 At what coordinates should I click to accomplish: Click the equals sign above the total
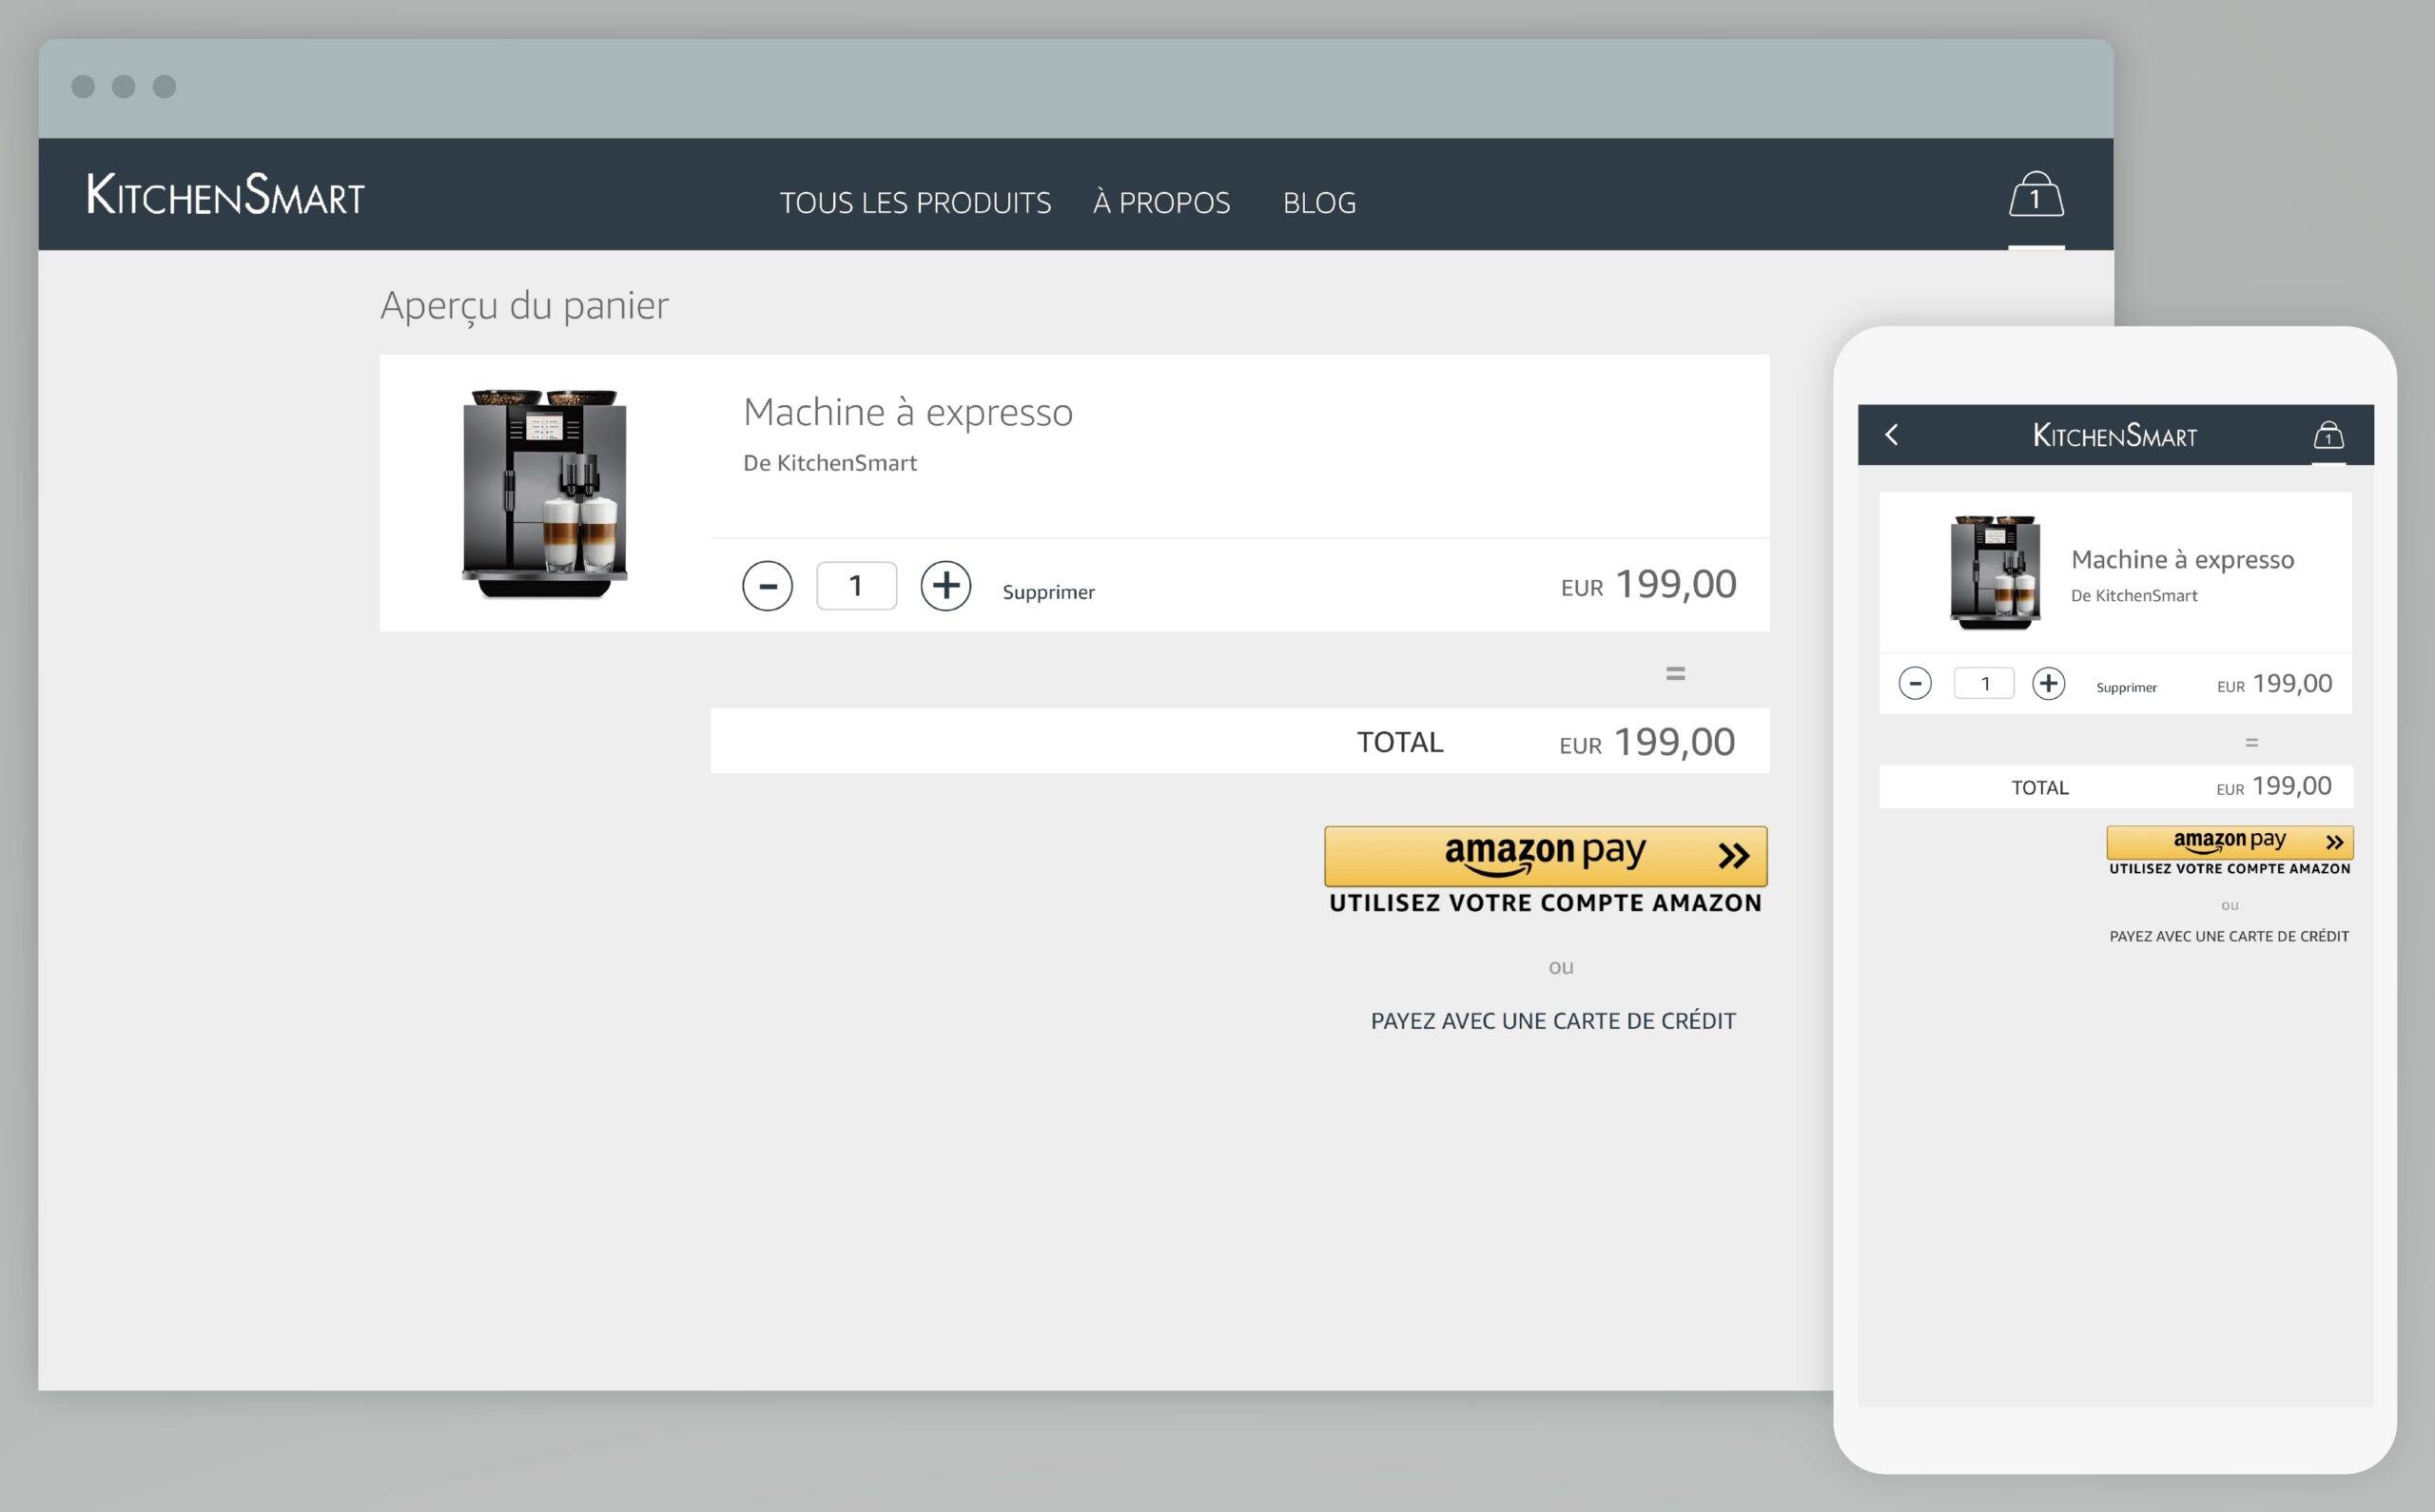[1675, 672]
